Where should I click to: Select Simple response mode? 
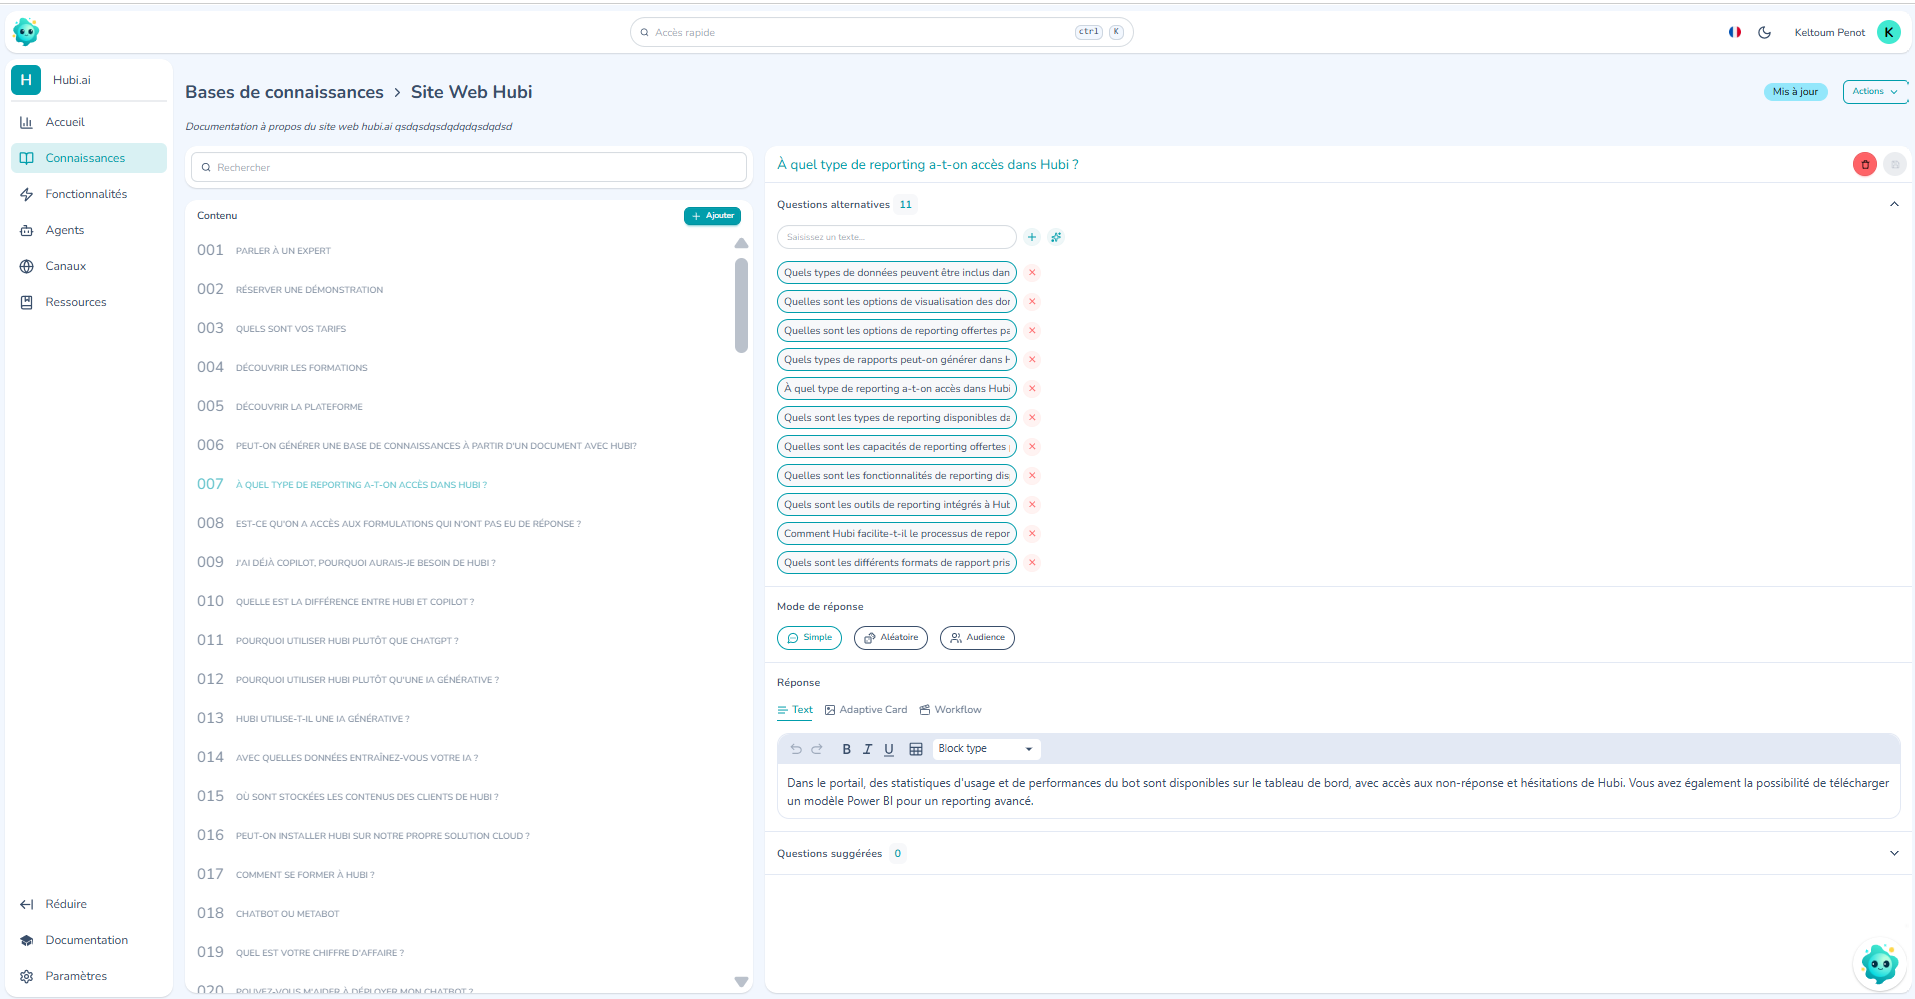pos(810,638)
